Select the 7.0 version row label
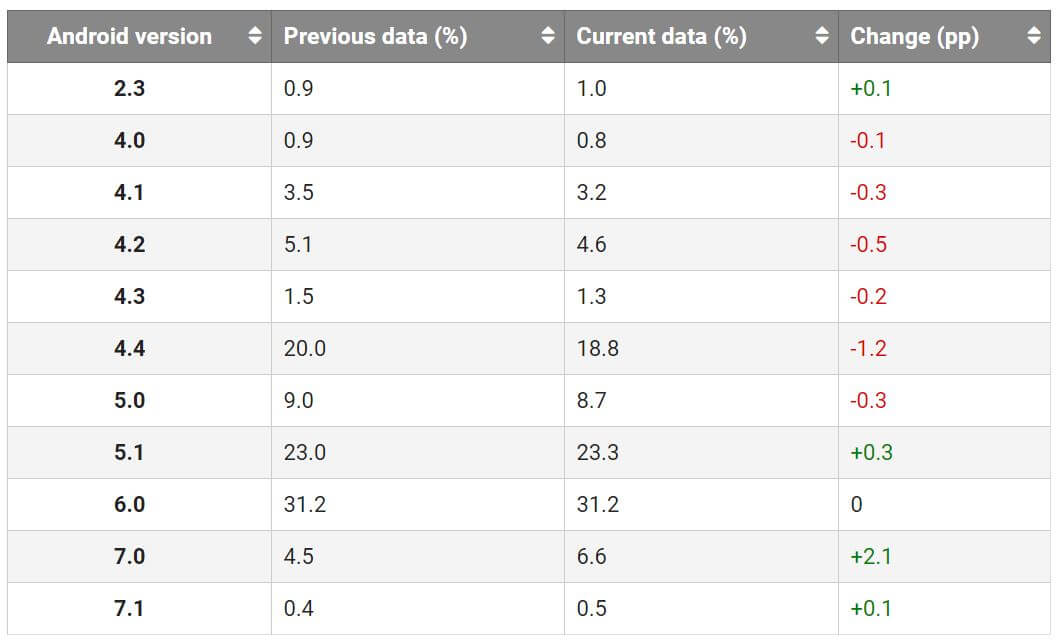This screenshot has width=1057, height=643. pyautogui.click(x=129, y=556)
